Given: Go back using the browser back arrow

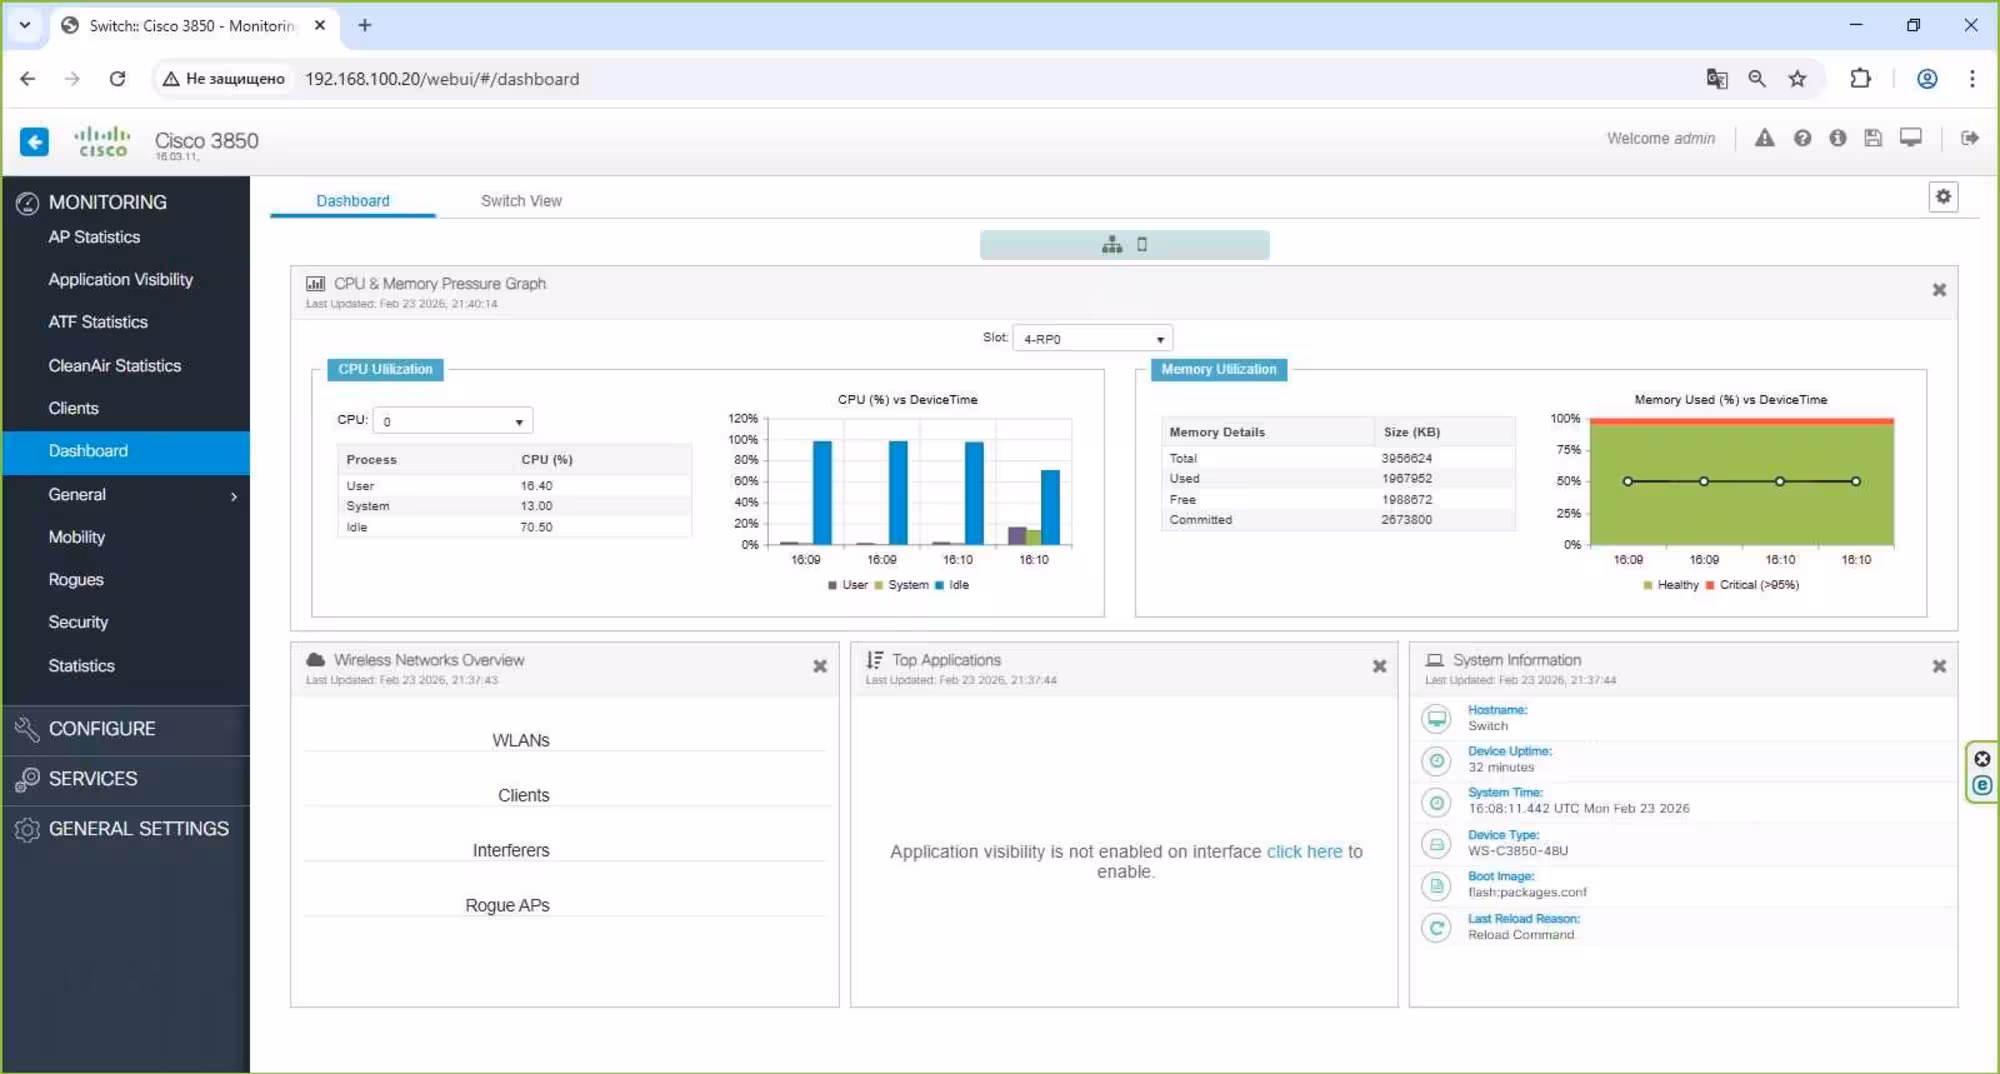Looking at the screenshot, I should coord(28,79).
